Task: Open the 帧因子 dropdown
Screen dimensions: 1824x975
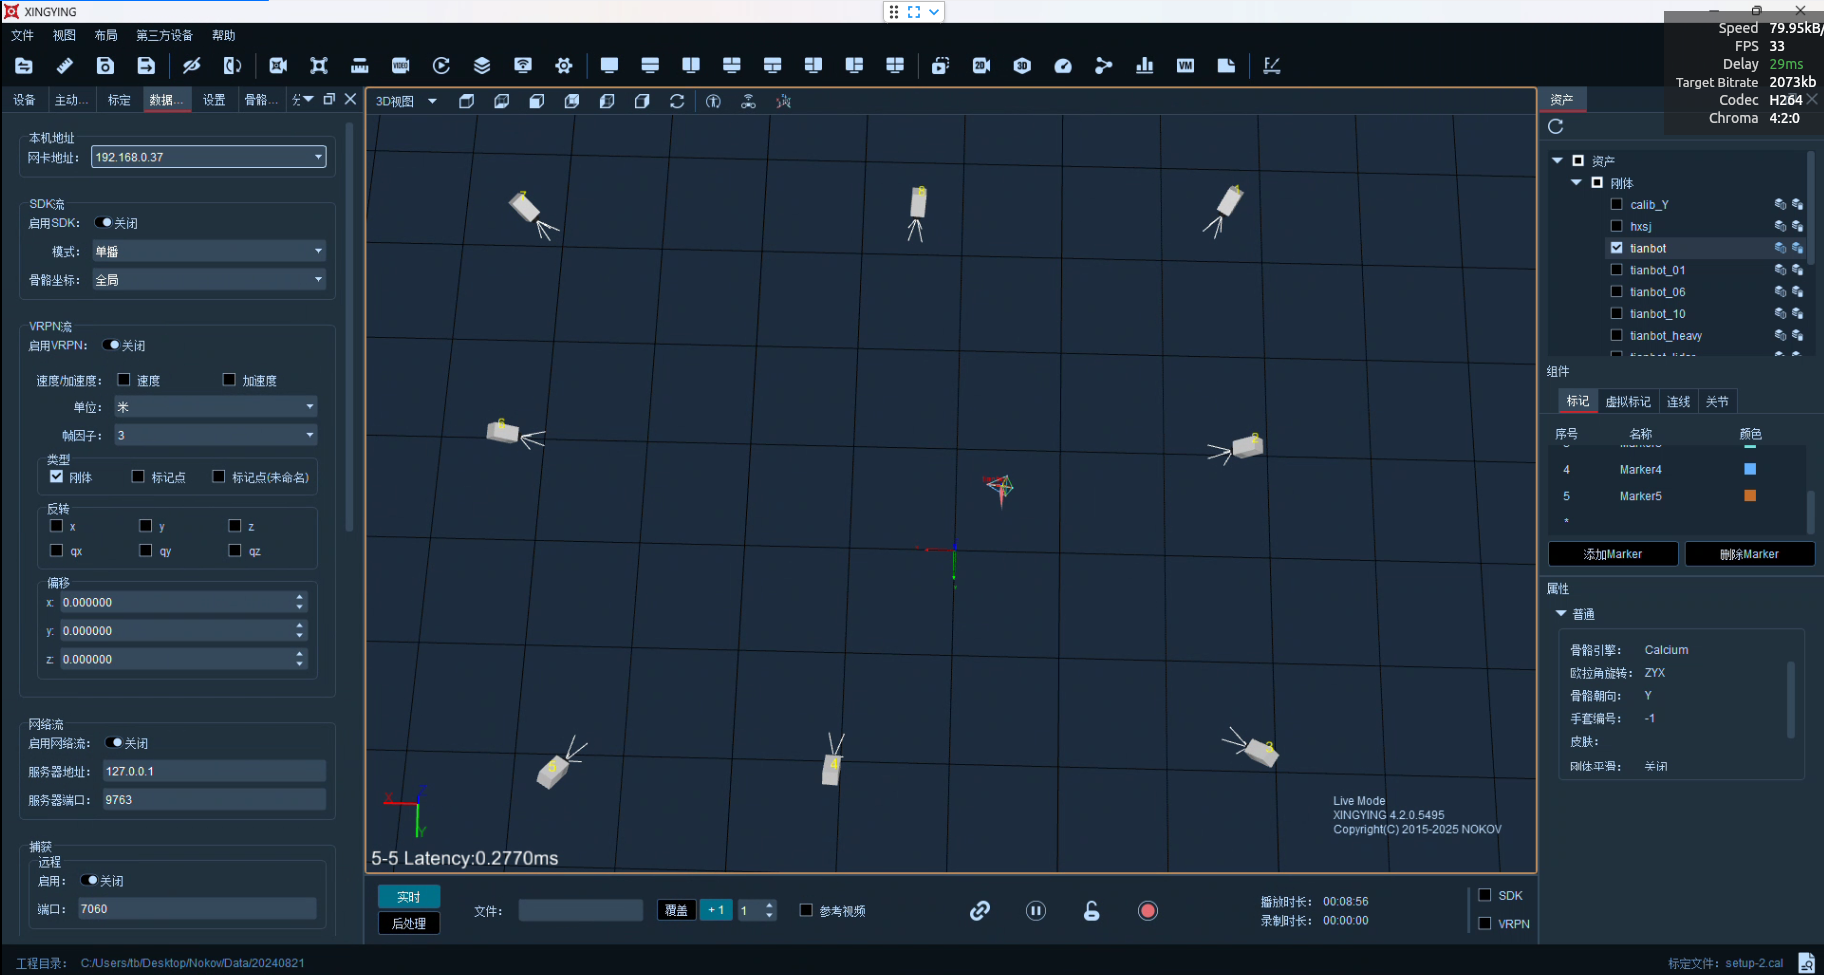Action: 215,435
